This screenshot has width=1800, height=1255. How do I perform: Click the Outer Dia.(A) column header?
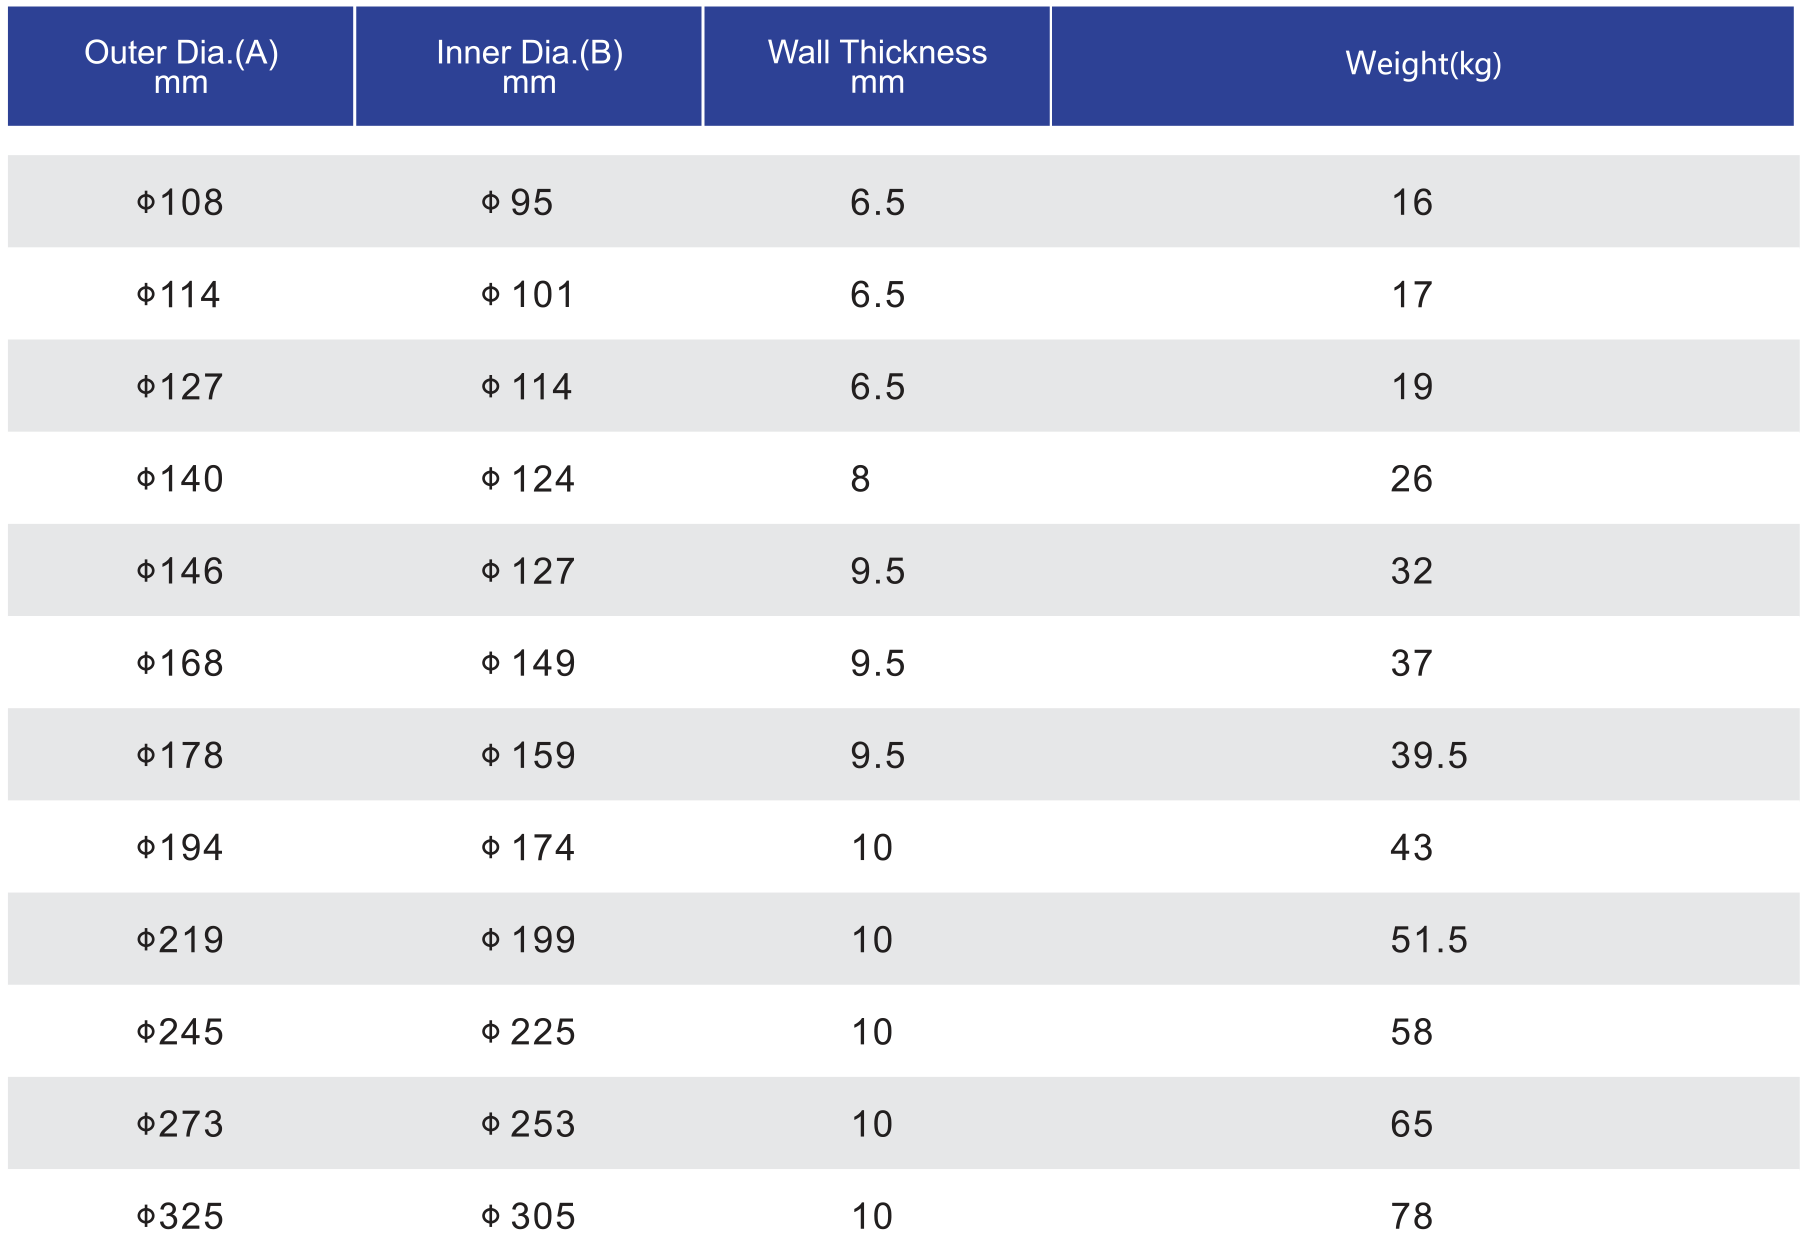tap(181, 66)
